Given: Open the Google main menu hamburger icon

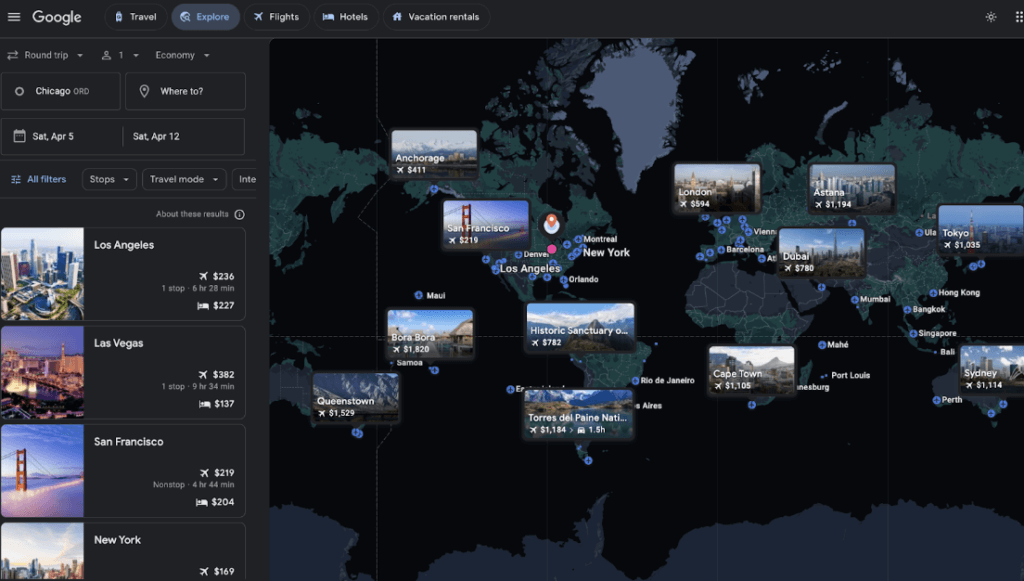Looking at the screenshot, I should point(14,17).
